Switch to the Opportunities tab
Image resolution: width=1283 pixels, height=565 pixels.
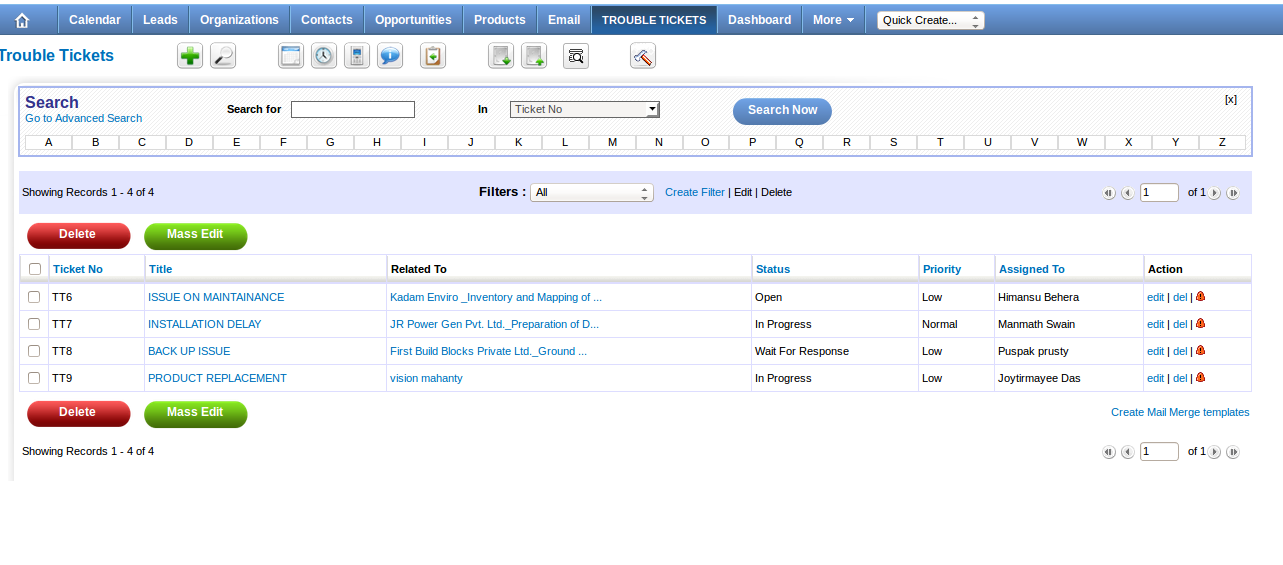(413, 20)
